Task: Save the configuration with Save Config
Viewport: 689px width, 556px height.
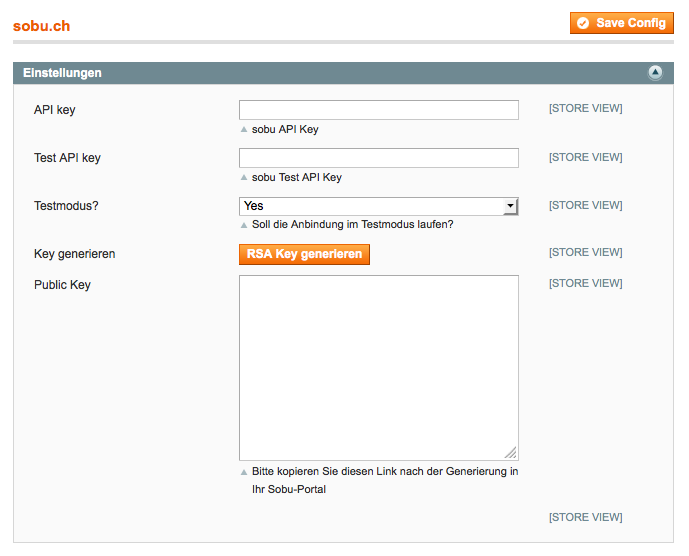Action: tap(622, 23)
